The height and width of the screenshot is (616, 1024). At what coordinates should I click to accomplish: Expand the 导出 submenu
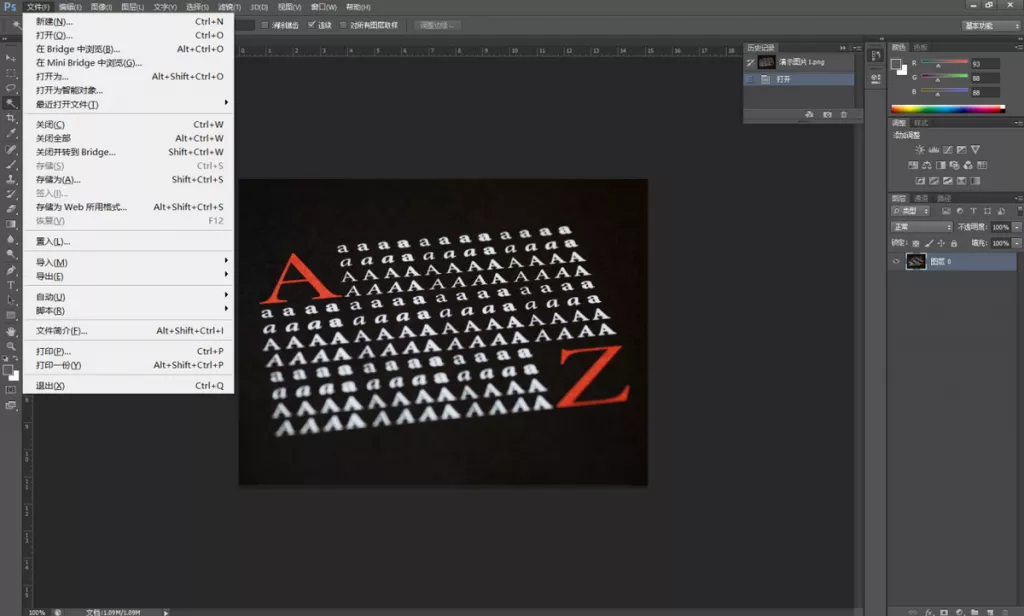tap(128, 276)
